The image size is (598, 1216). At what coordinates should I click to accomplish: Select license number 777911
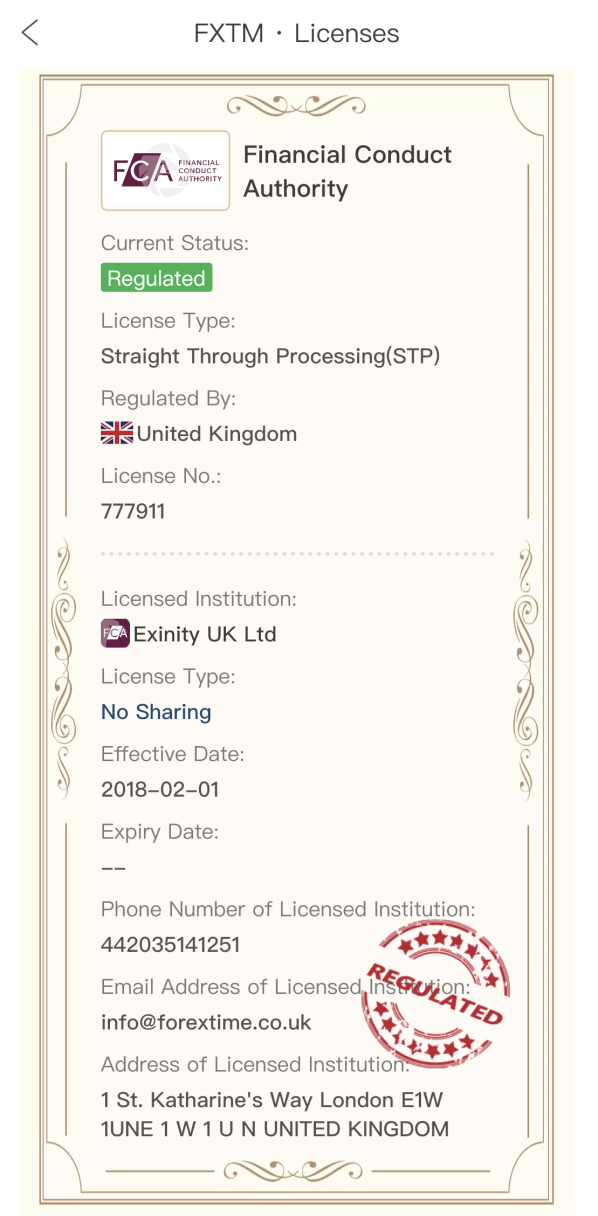pos(133,512)
